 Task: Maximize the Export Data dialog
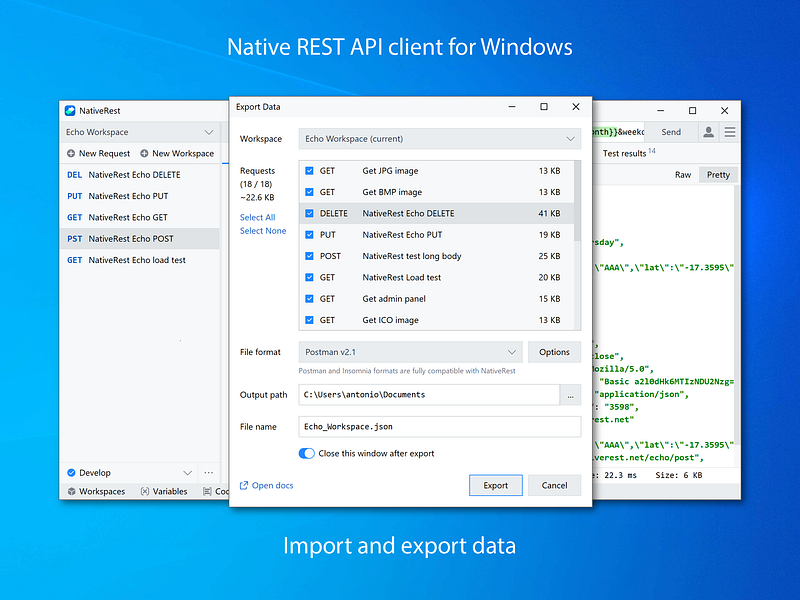[x=544, y=107]
